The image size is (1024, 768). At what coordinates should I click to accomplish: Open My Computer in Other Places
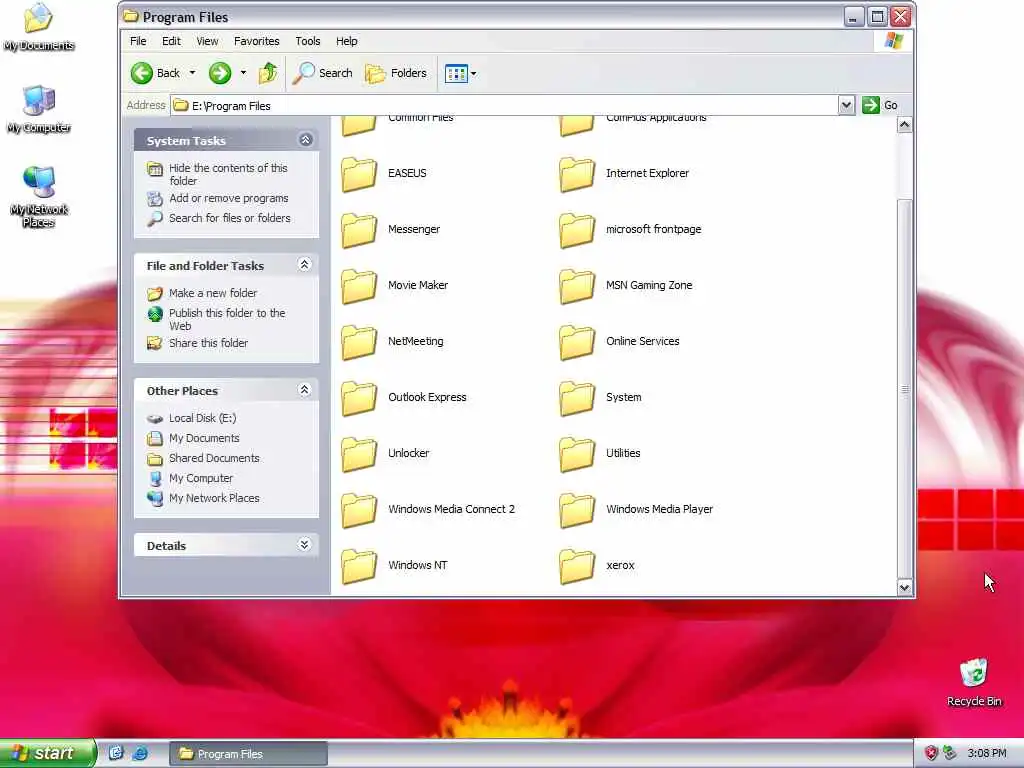(200, 478)
